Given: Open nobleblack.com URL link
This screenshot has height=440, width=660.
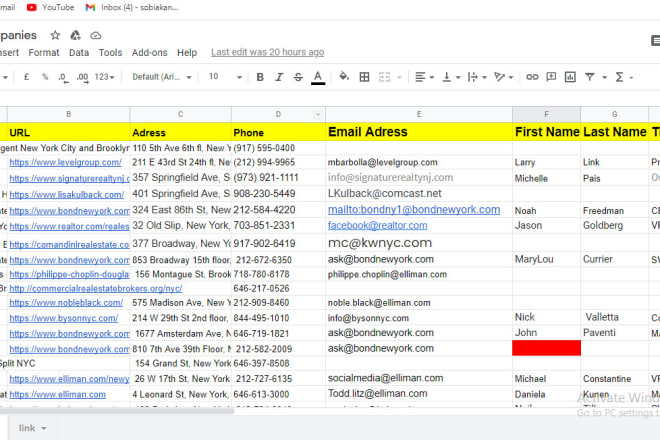Looking at the screenshot, I should (66, 303).
